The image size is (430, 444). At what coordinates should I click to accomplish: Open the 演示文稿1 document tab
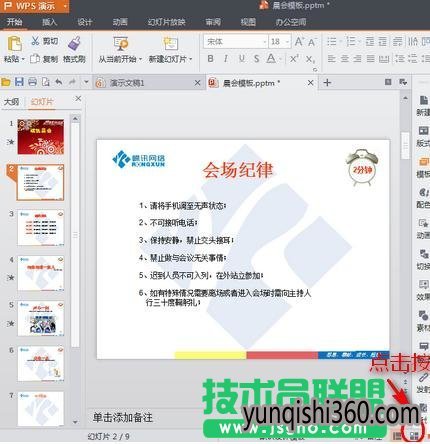point(127,83)
